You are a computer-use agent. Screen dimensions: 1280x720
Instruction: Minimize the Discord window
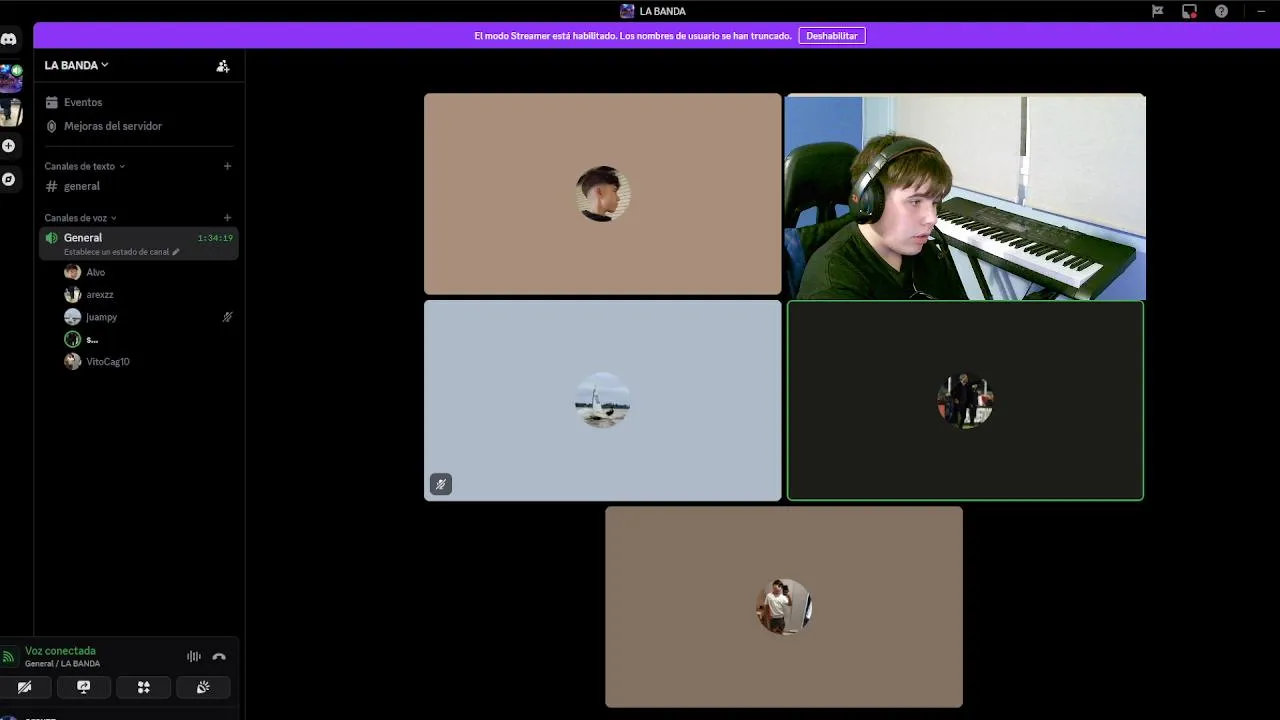[1261, 11]
